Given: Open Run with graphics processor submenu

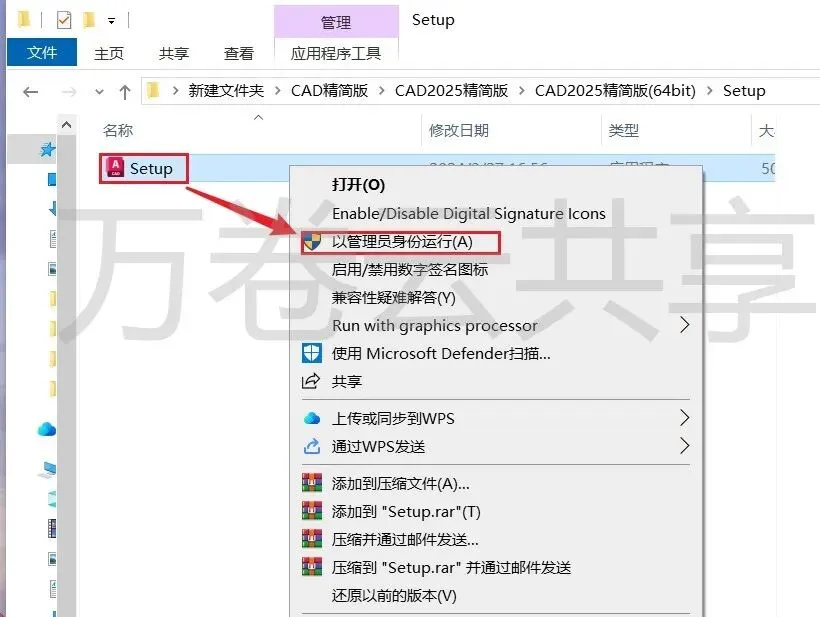Looking at the screenshot, I should [435, 325].
